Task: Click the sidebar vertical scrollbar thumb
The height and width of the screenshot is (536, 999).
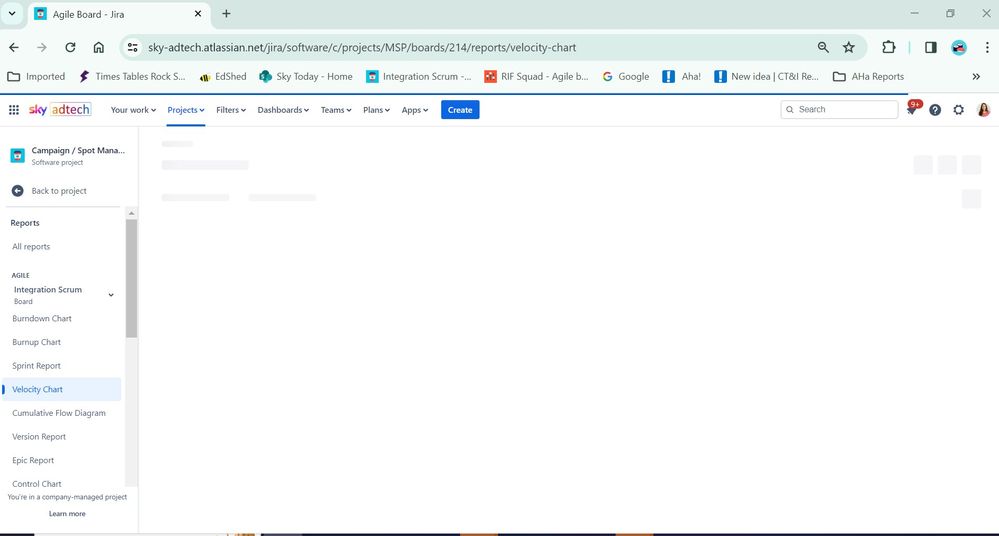Action: point(131,278)
